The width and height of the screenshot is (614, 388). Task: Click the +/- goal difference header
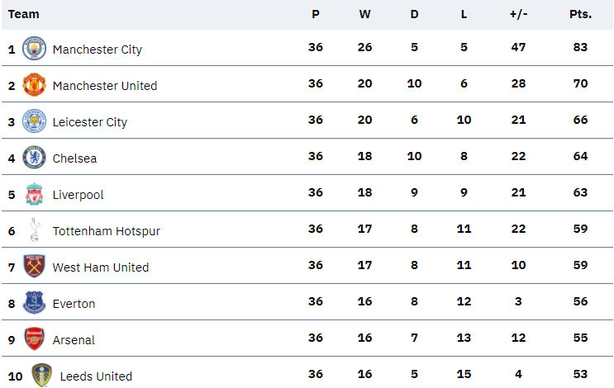(518, 14)
